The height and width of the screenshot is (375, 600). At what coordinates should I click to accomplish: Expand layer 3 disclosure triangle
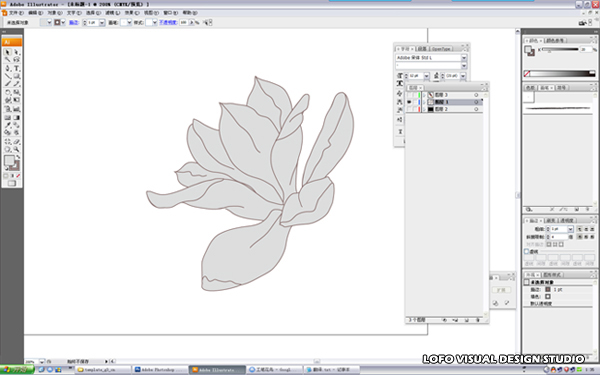click(424, 95)
